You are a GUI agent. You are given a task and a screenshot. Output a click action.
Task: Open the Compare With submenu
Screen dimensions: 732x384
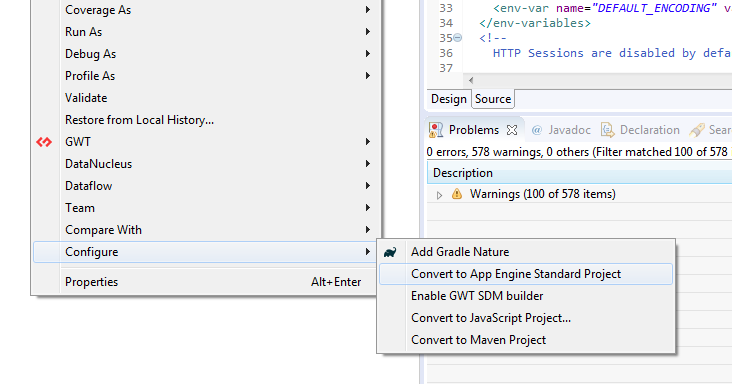coord(205,230)
